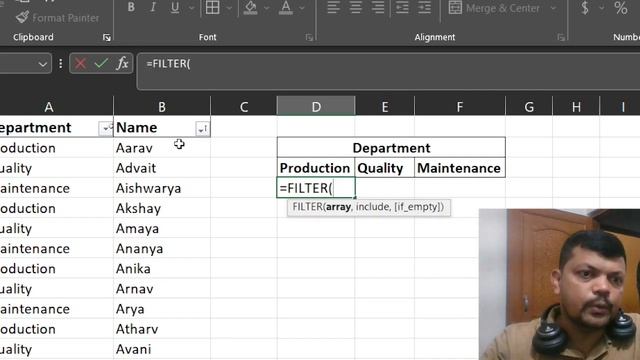This screenshot has width=640, height=360.
Task: Open Font settings dialog launcher
Action: (309, 38)
